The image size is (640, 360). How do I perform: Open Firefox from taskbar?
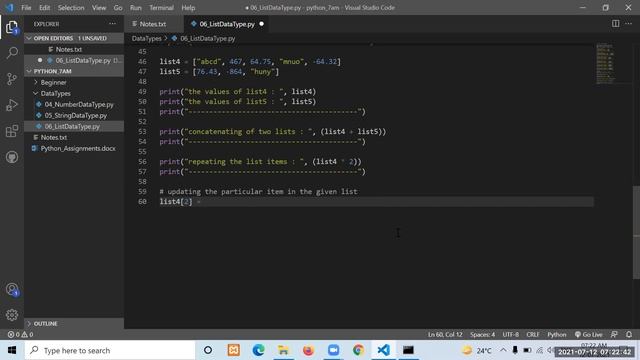pyautogui.click(x=308, y=350)
